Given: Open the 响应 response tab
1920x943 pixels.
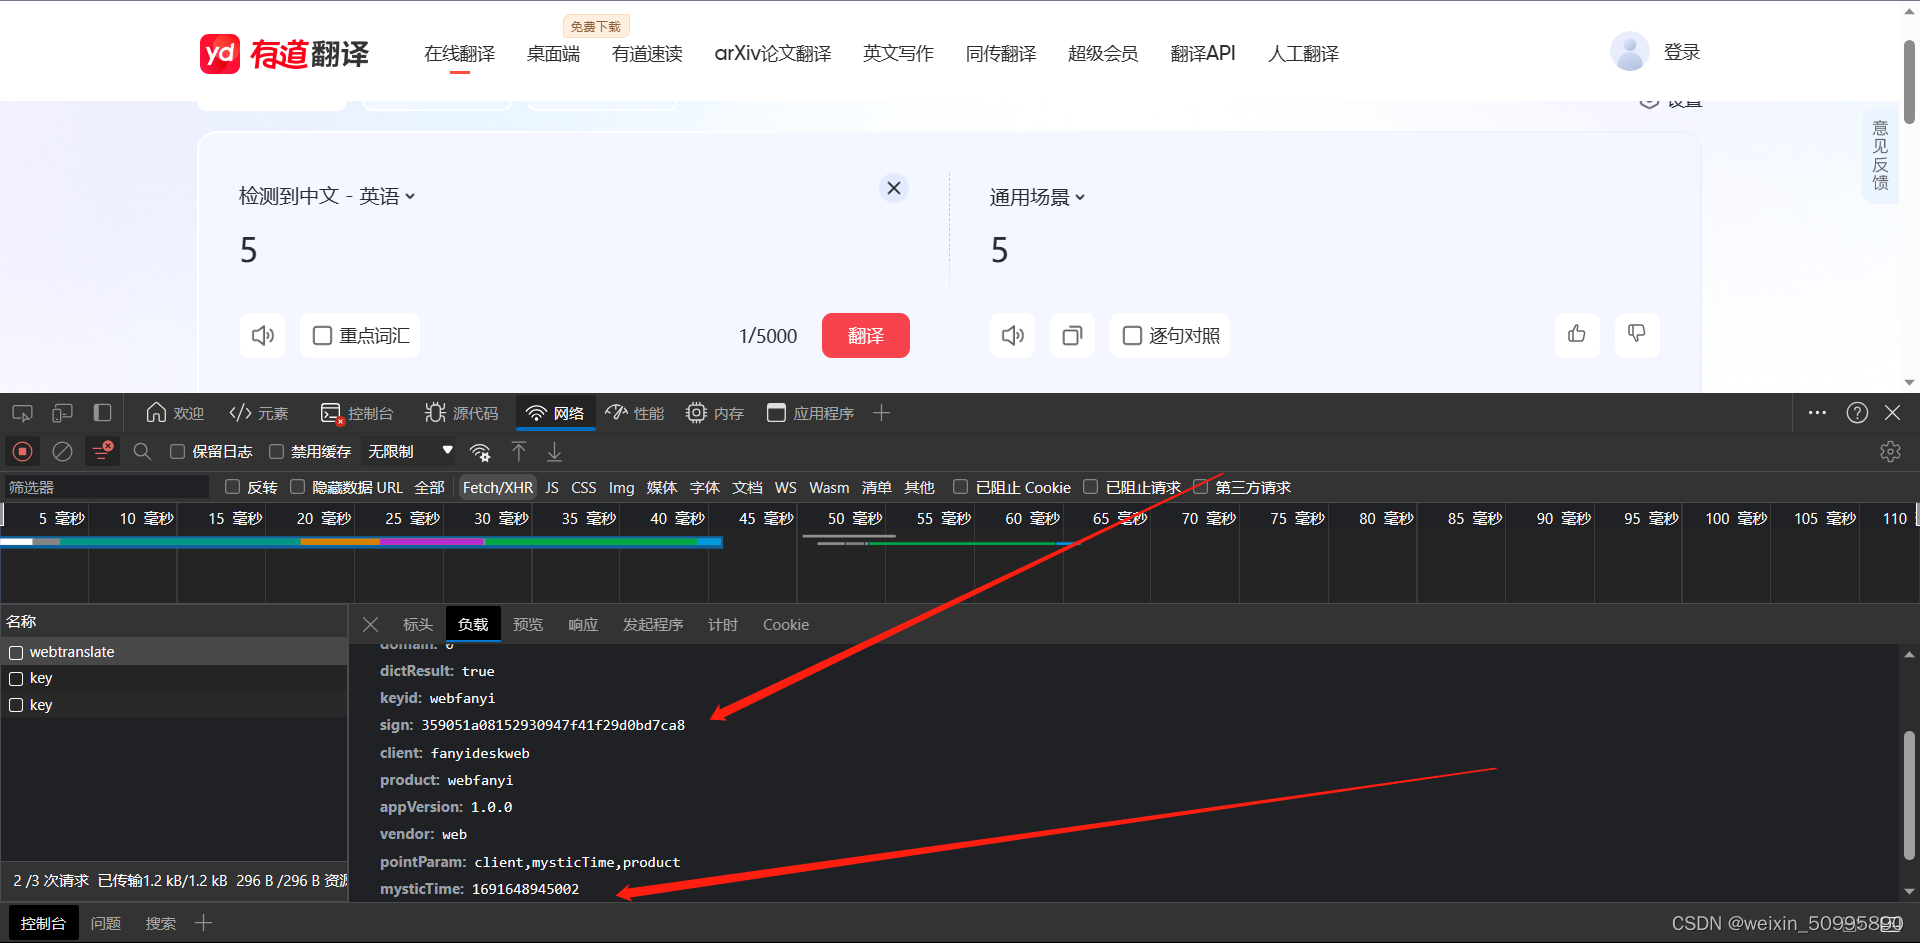Looking at the screenshot, I should click(583, 624).
